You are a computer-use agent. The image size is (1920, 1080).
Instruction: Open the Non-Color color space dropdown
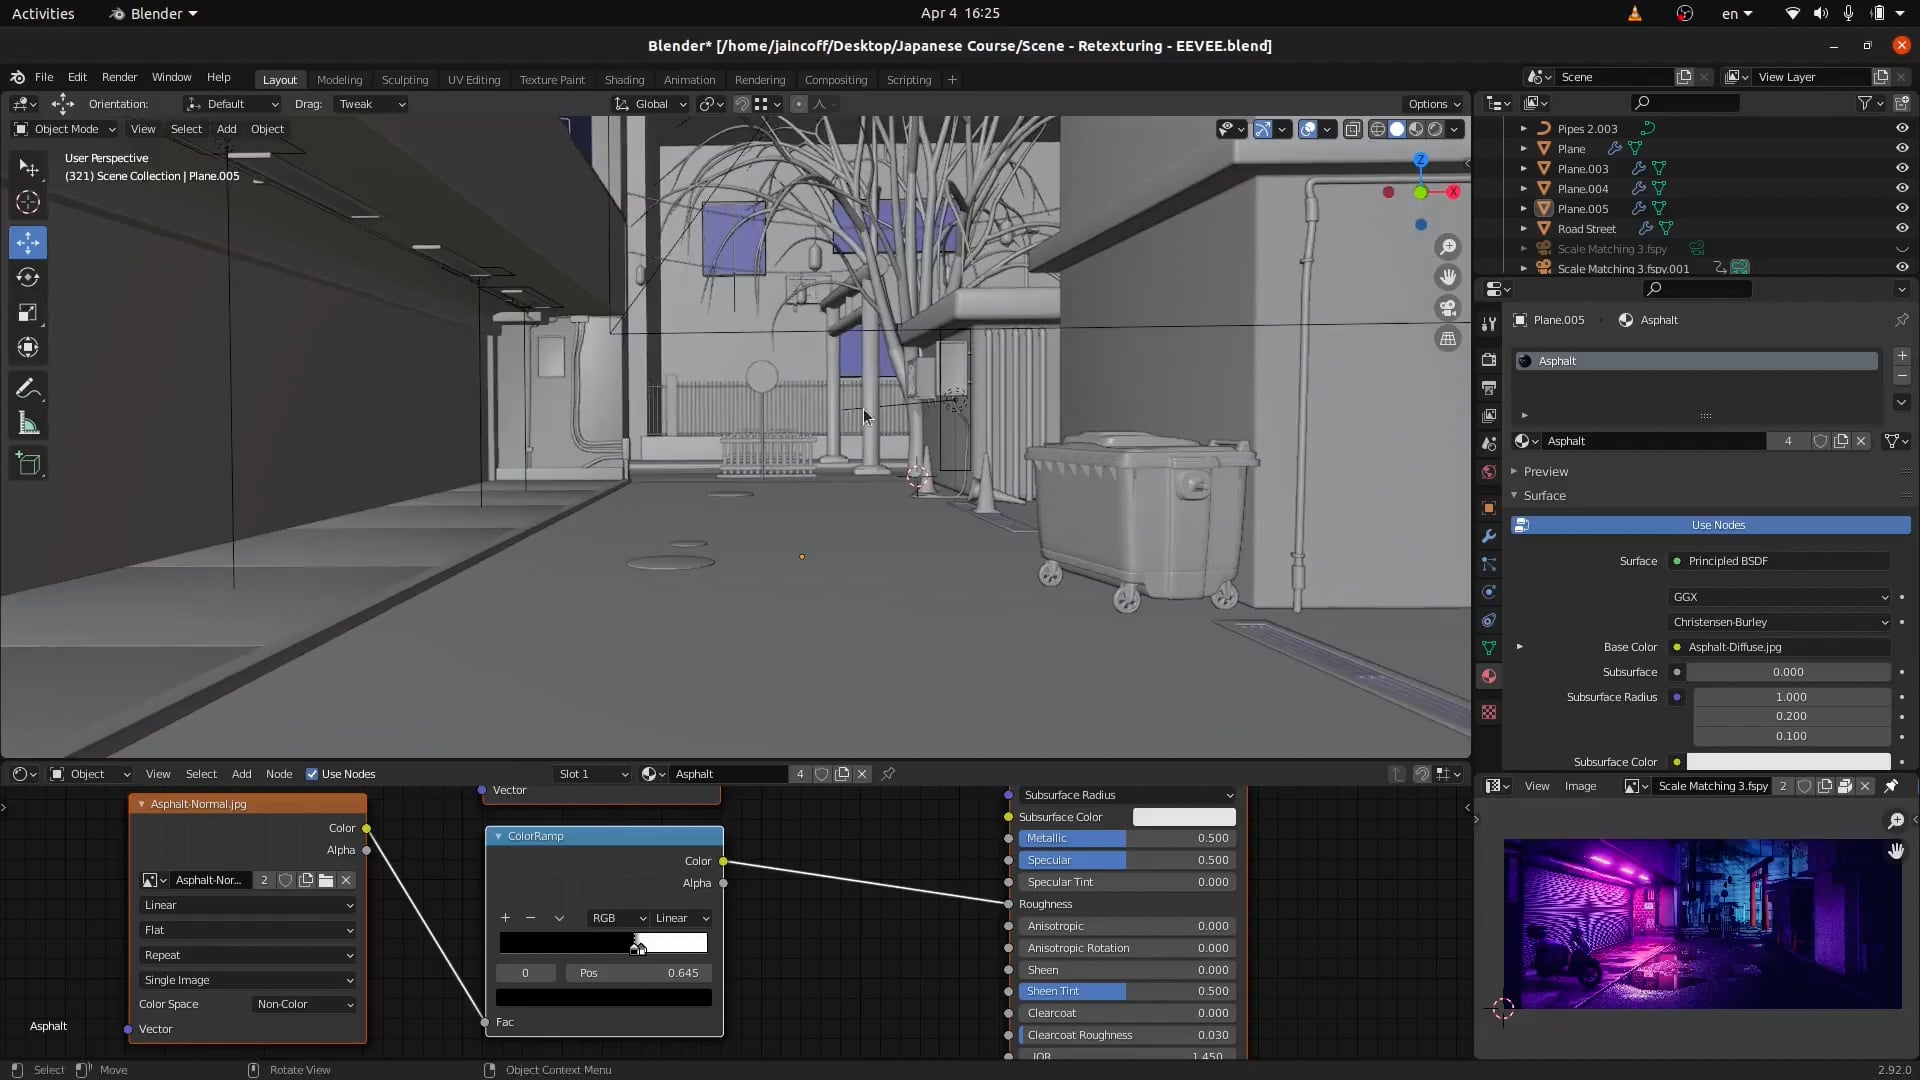(x=304, y=1004)
